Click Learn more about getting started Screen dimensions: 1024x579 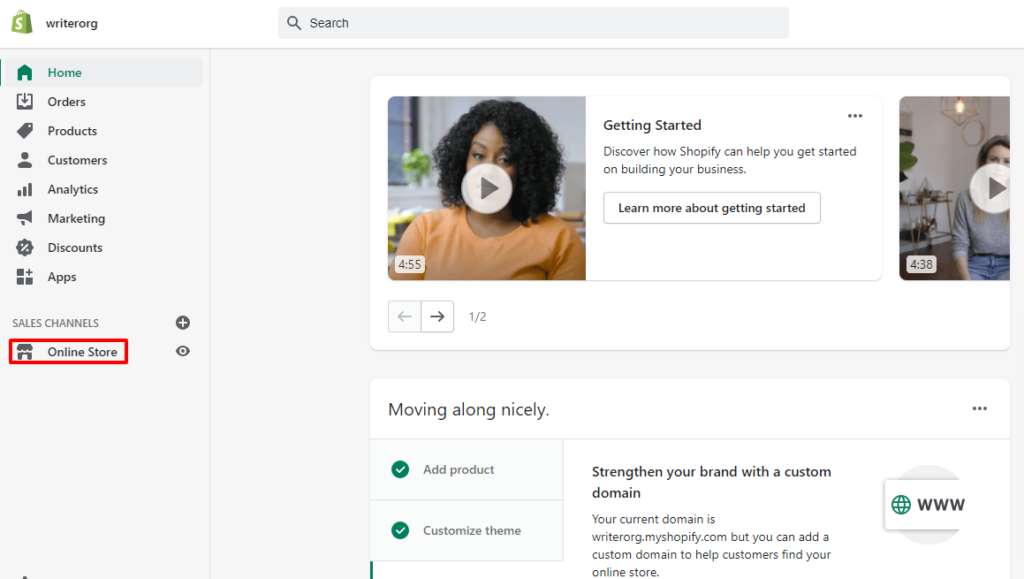(711, 208)
